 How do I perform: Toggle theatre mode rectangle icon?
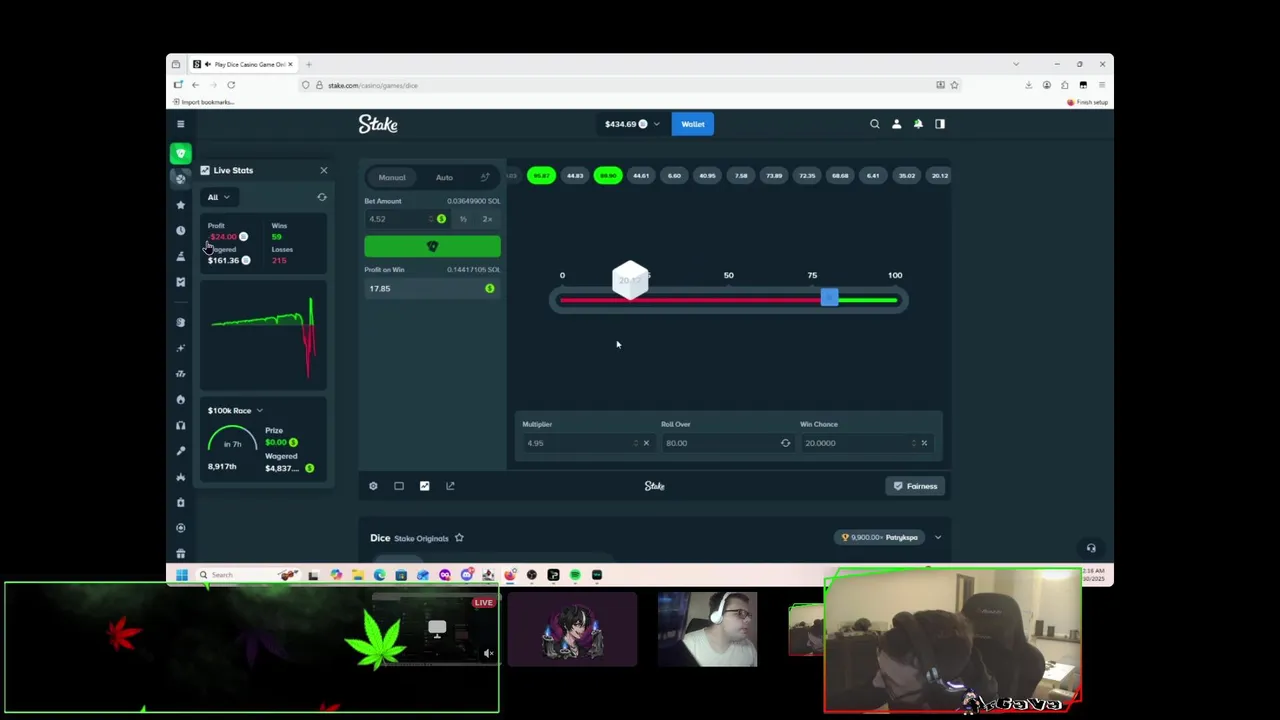click(x=399, y=486)
